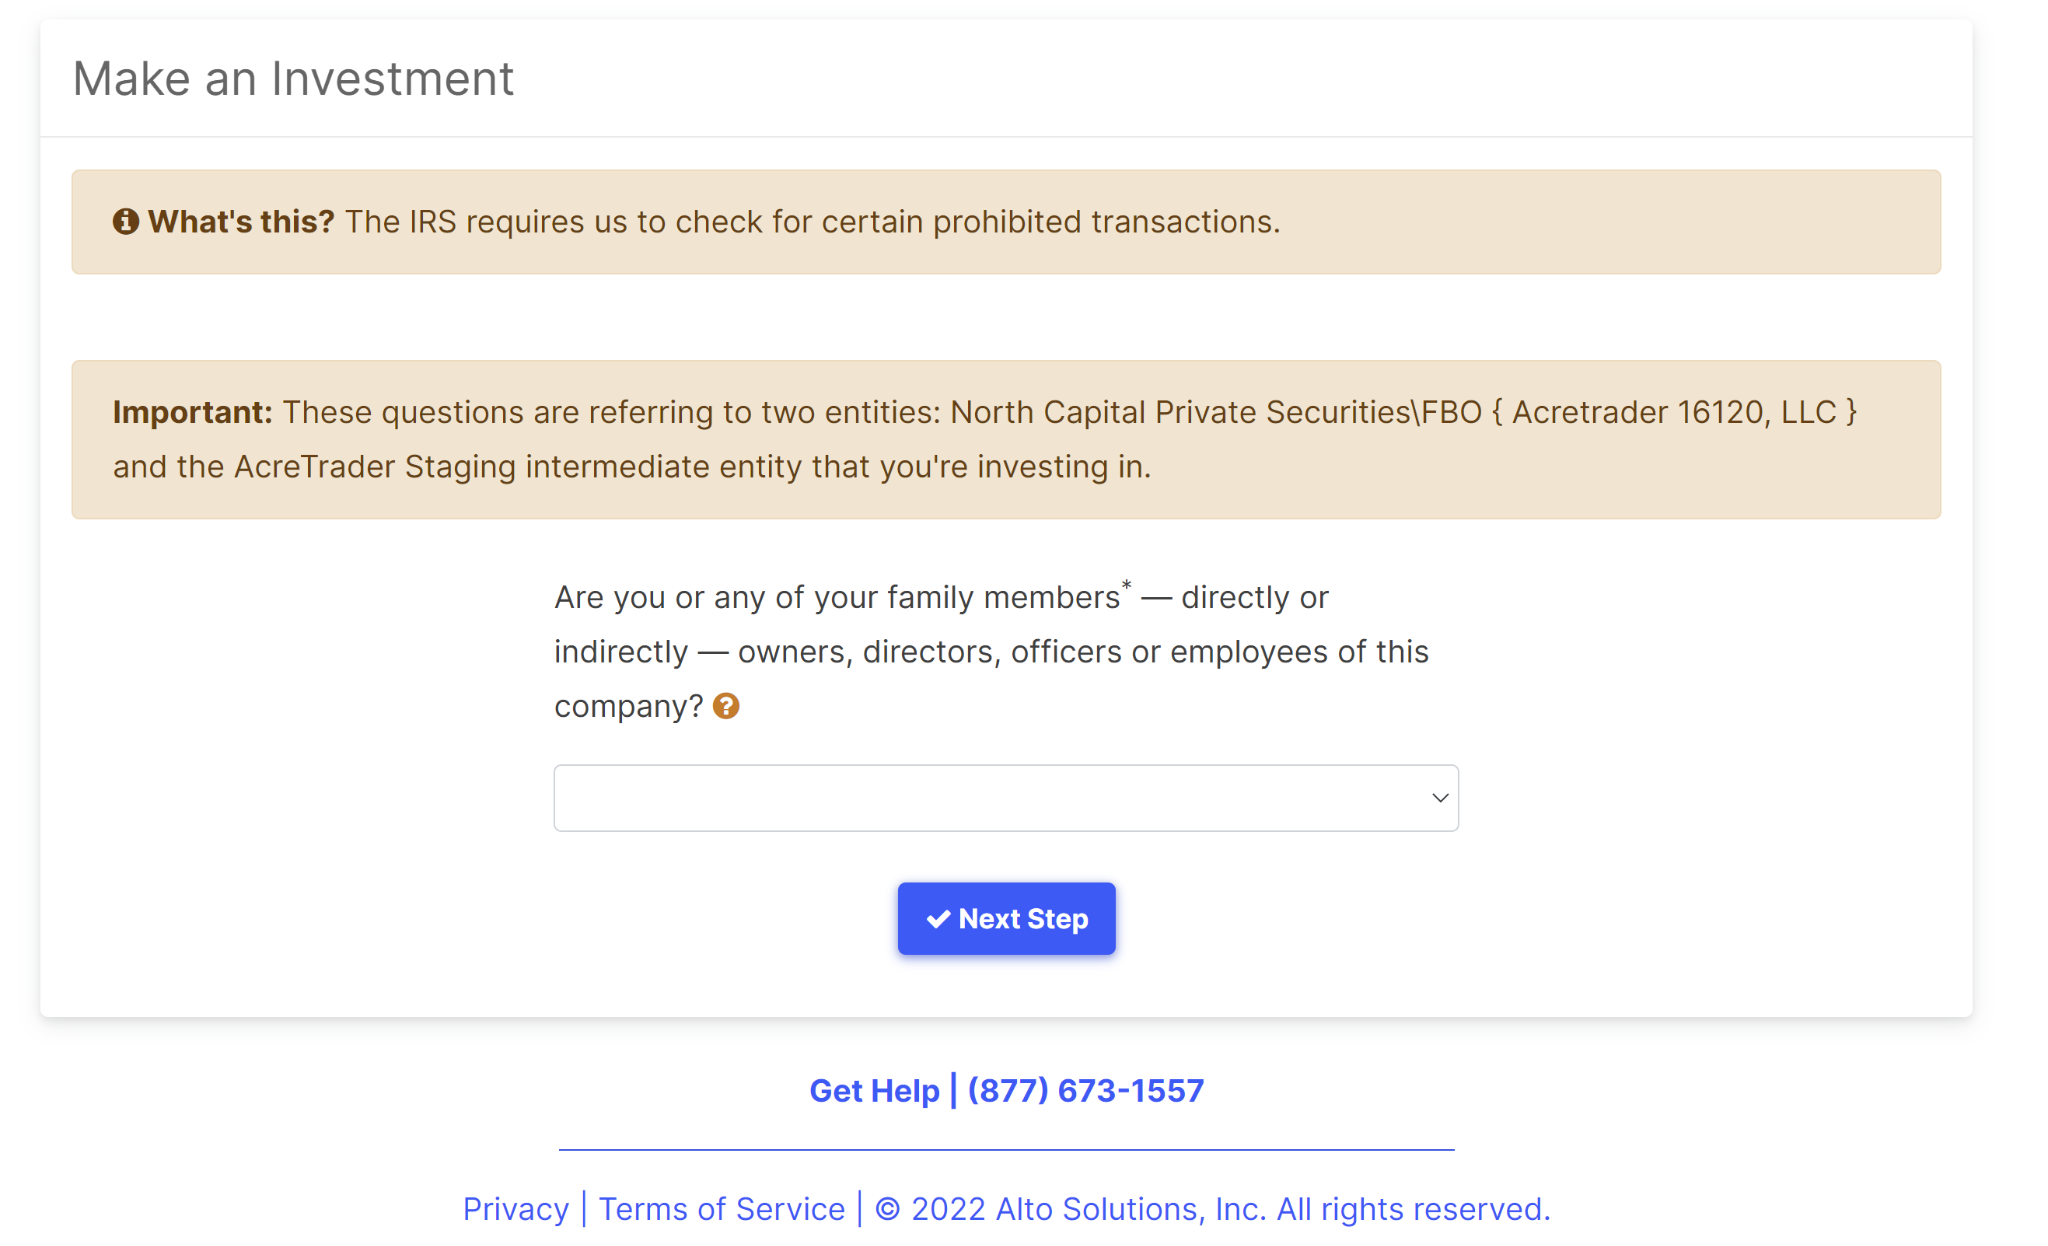Click the bold "What's this?" label

pyautogui.click(x=241, y=221)
